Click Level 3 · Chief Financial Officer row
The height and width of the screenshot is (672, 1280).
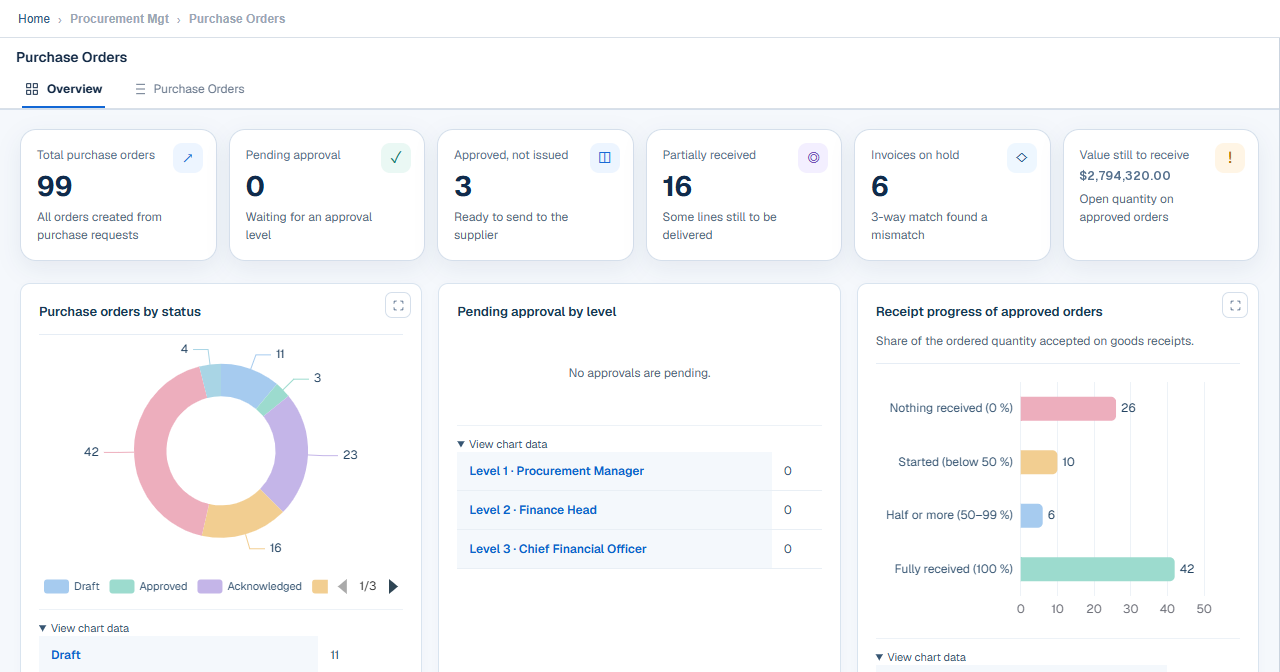pos(639,549)
